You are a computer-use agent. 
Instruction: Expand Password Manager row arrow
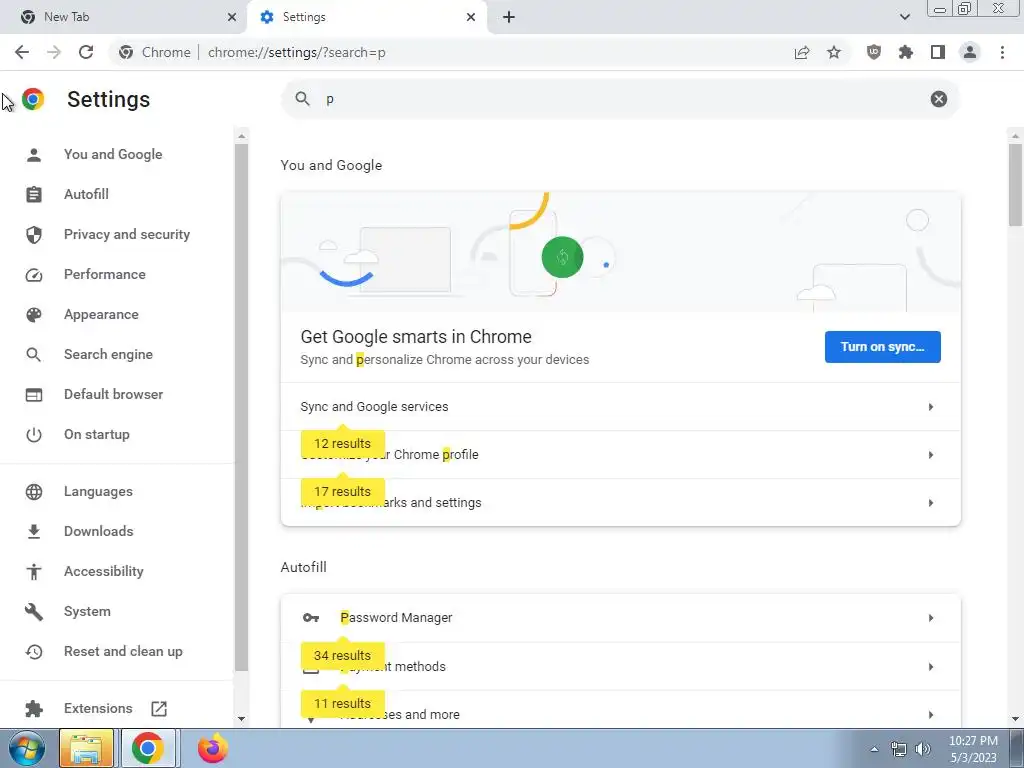pos(931,618)
